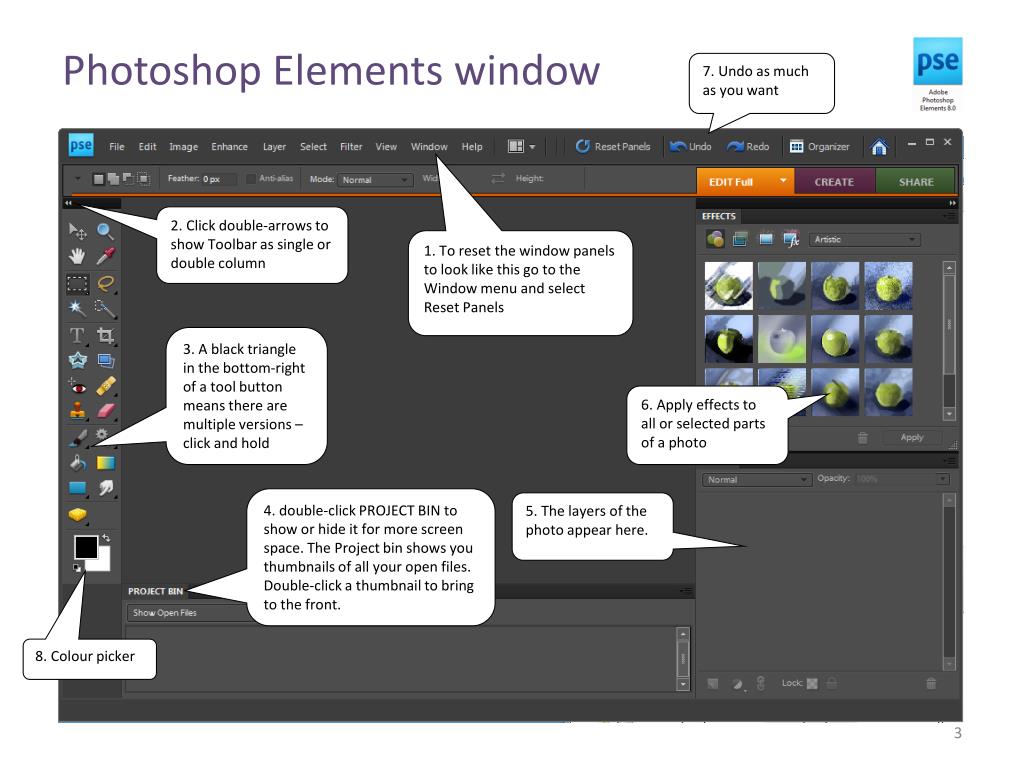1024x768 pixels.
Task: Select the Crop tool
Action: (x=105, y=336)
